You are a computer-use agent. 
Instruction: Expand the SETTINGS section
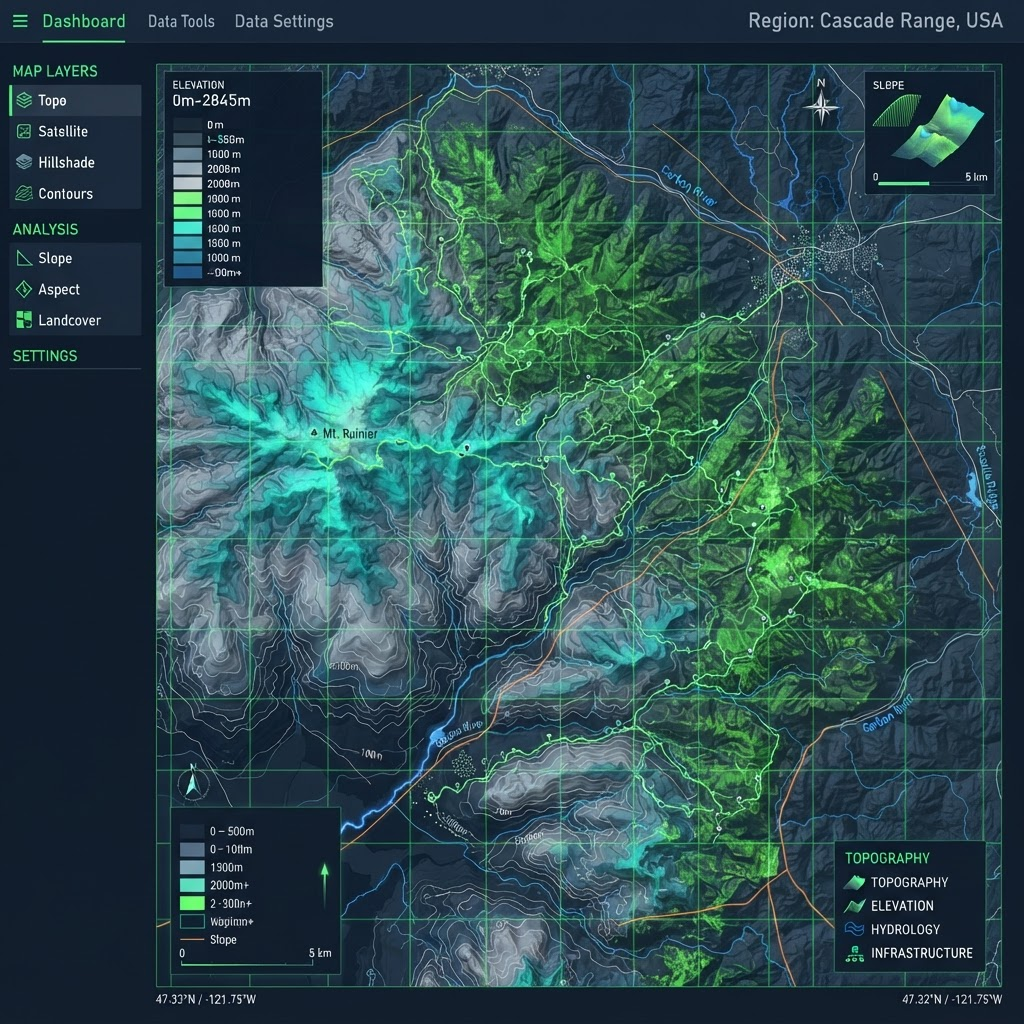pyautogui.click(x=45, y=356)
